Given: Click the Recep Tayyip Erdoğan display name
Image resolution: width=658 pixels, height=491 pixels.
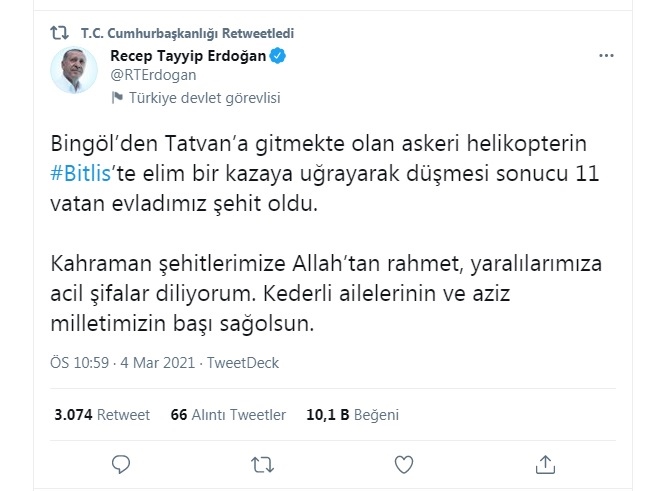Looking at the screenshot, I should coord(186,56).
